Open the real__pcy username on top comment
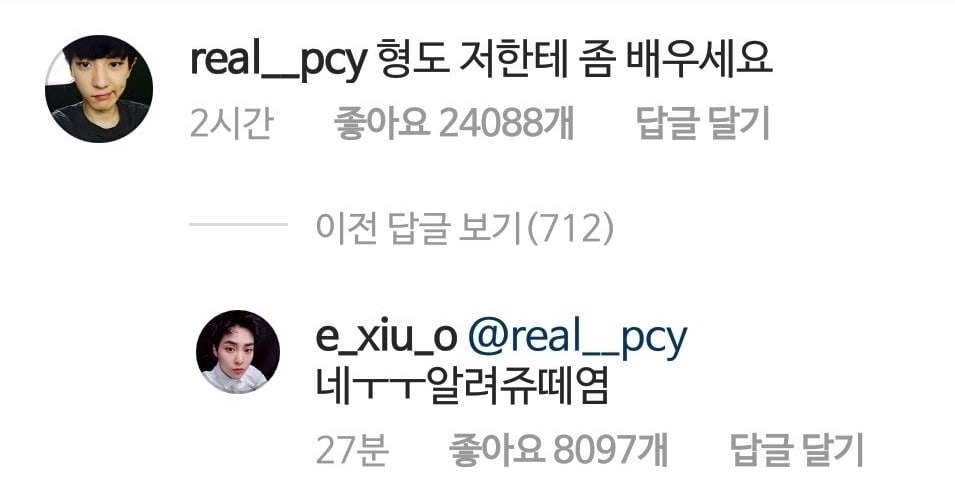The height and width of the screenshot is (502, 955). (x=278, y=60)
